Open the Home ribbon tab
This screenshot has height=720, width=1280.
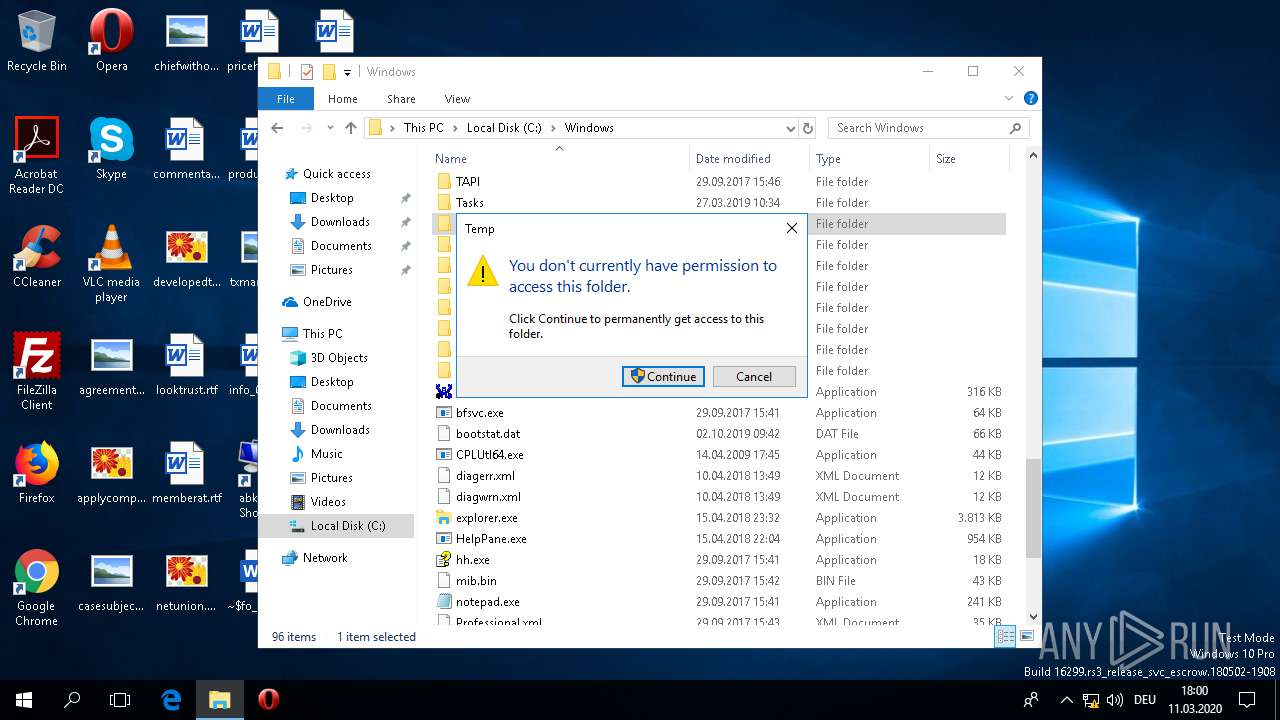343,99
